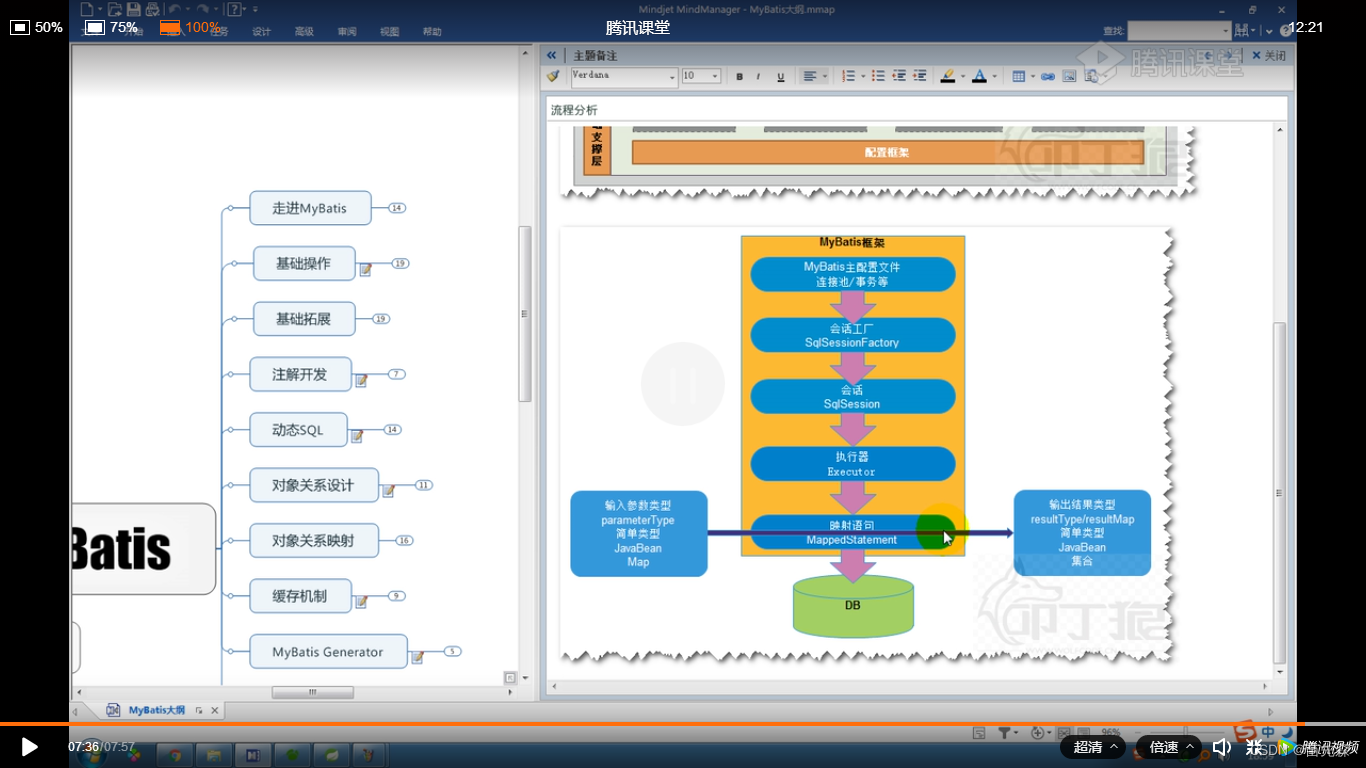The height and width of the screenshot is (768, 1366).
Task: Close the notes panel via 关闭
Action: pos(1268,56)
